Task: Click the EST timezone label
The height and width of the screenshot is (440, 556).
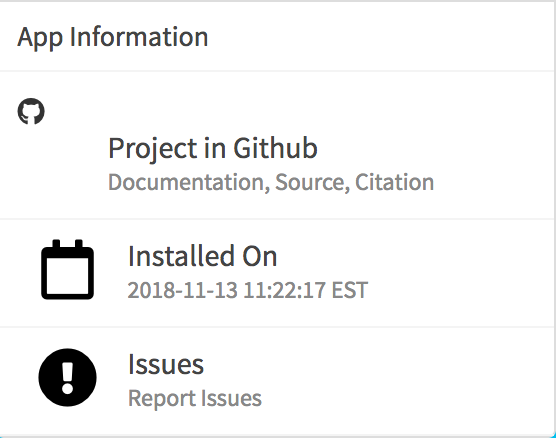Action: [350, 290]
